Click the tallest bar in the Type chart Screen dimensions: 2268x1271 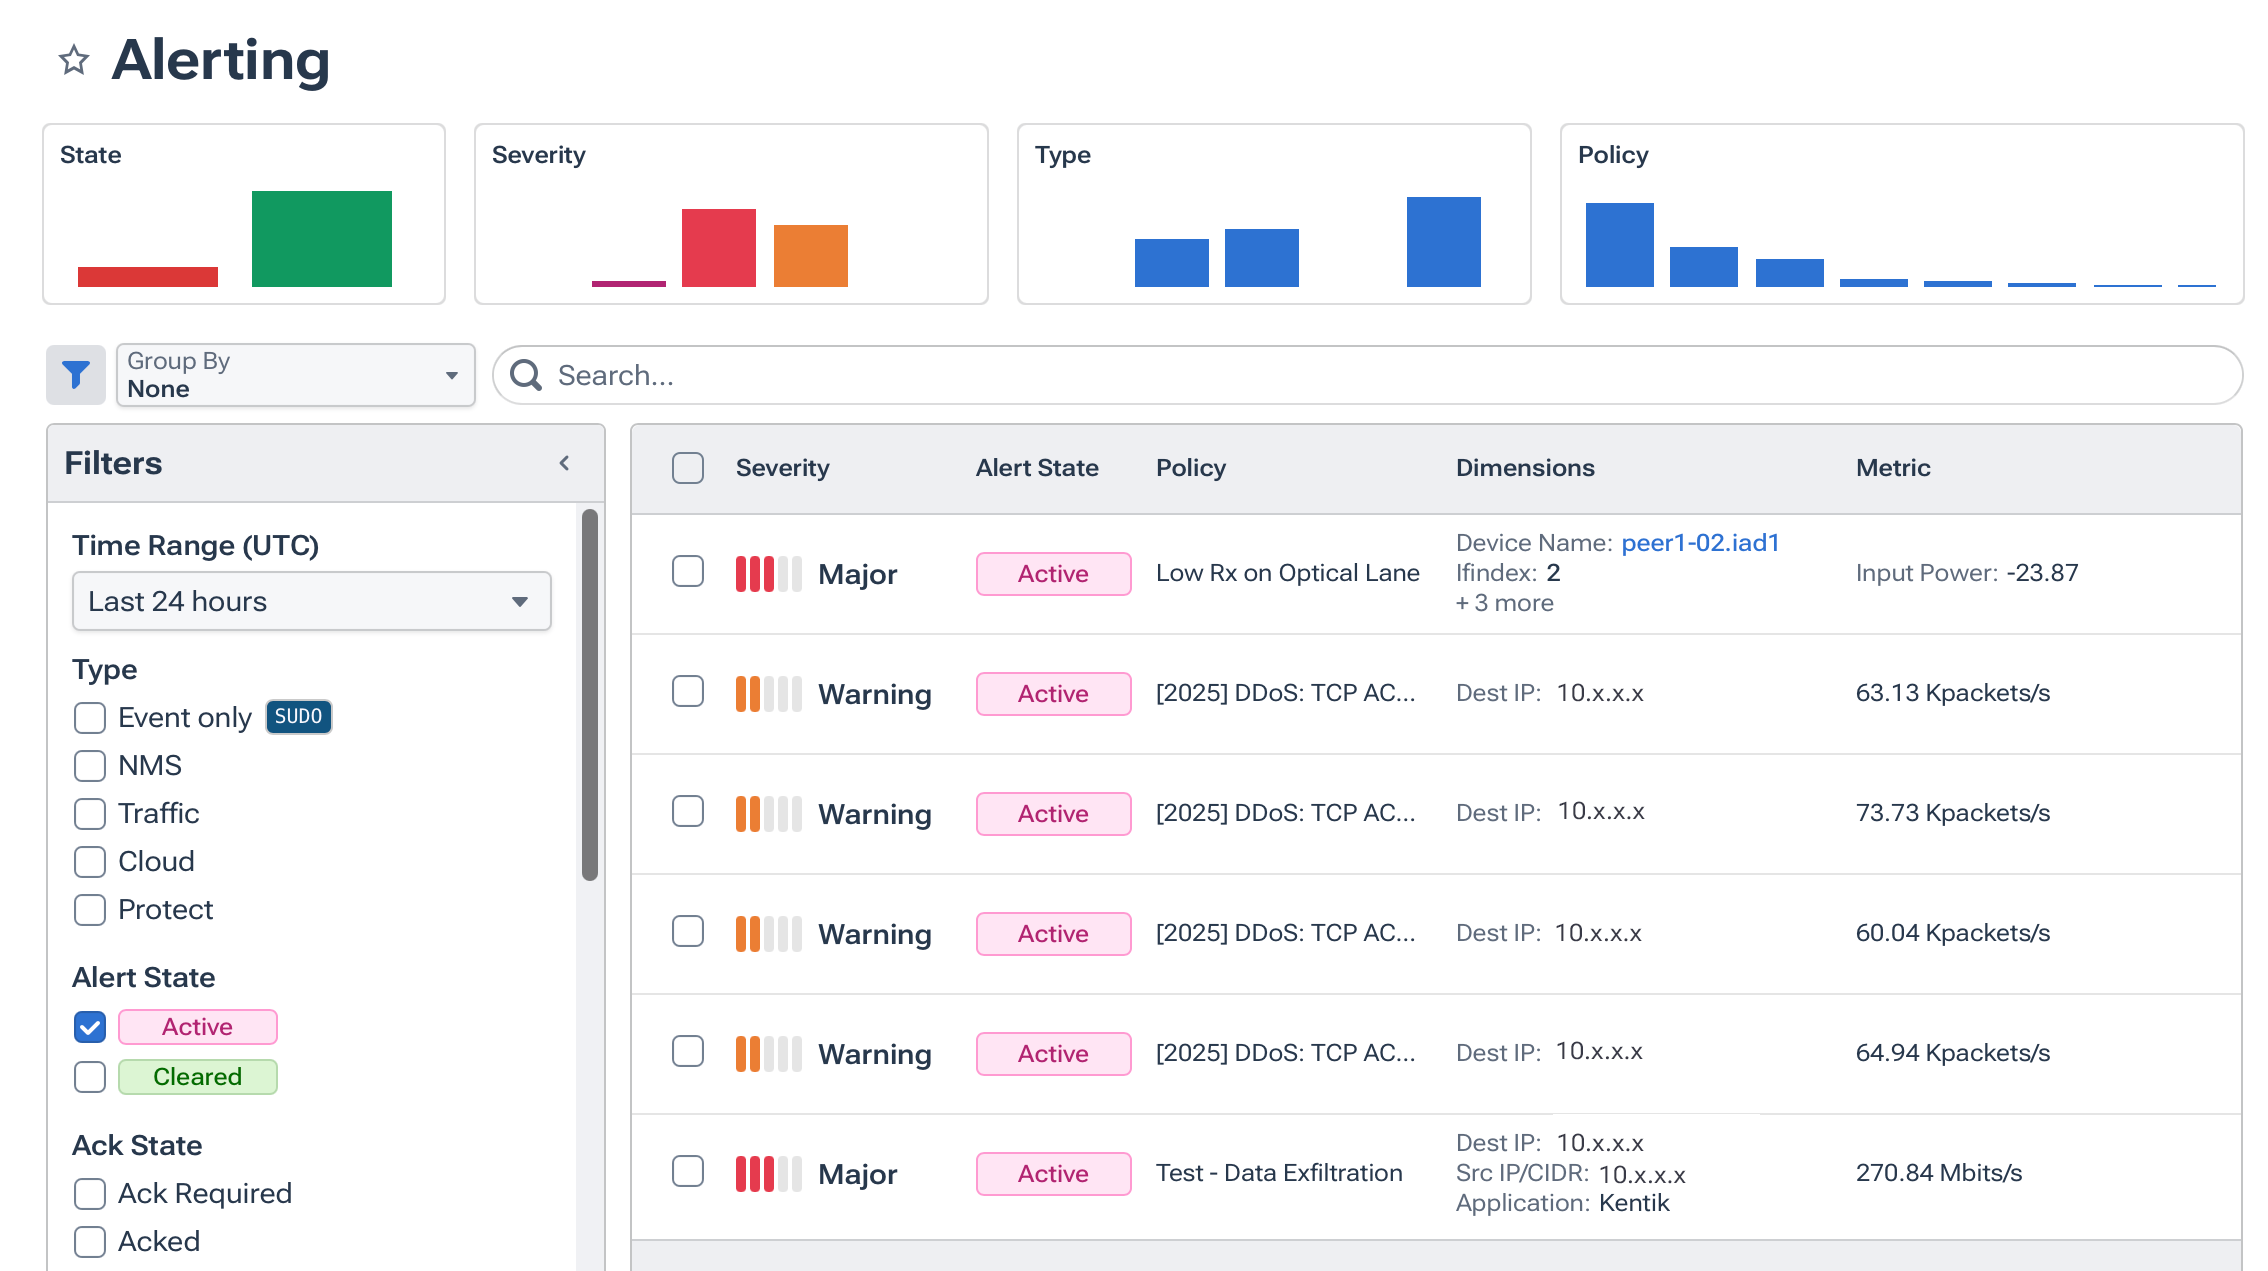[x=1443, y=244]
